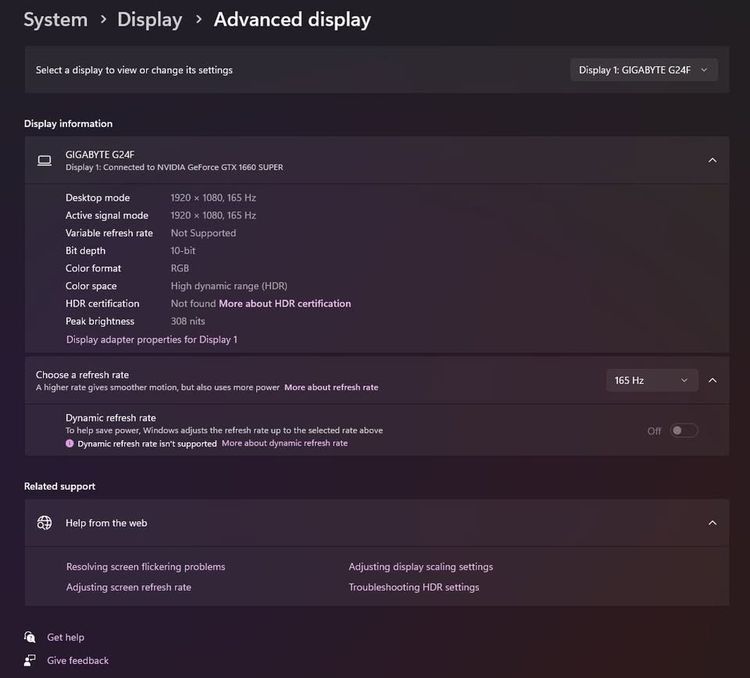
Task: Open Display adapter properties for Display 1
Action: (152, 340)
